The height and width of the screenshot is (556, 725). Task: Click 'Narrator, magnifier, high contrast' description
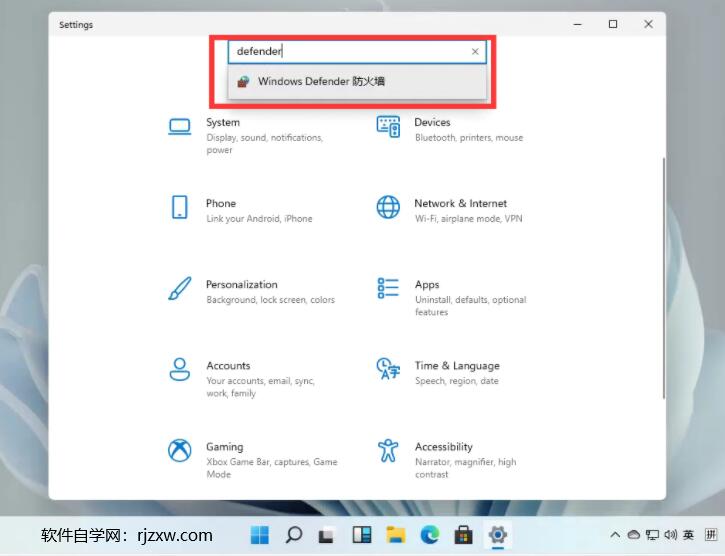[466, 468]
